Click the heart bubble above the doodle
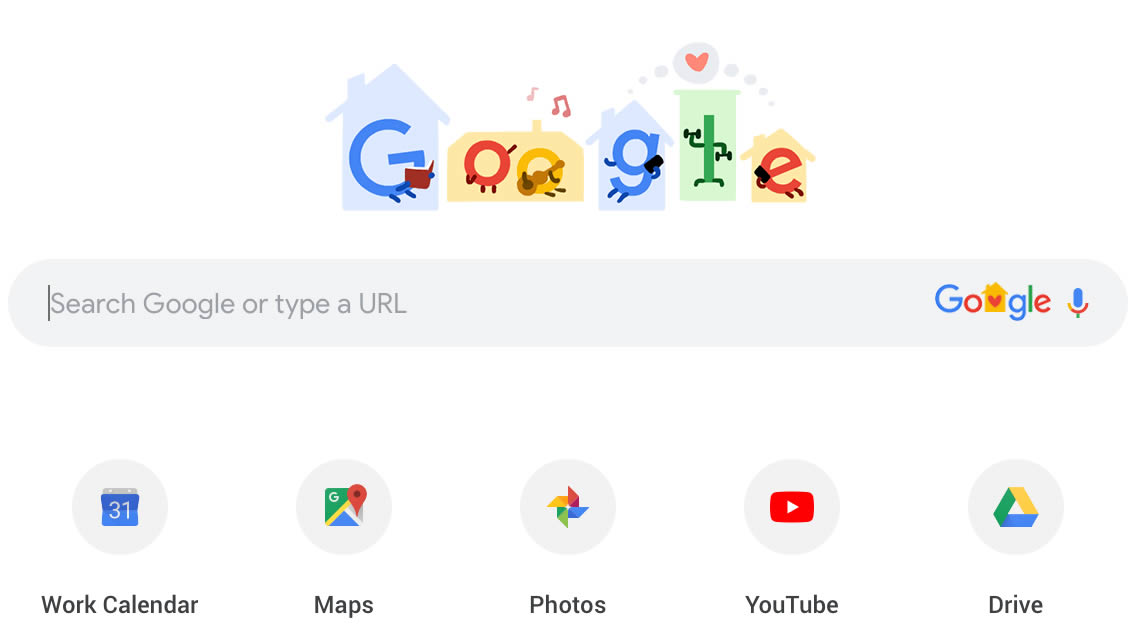Screen dimensions: 1140x640 [697, 63]
